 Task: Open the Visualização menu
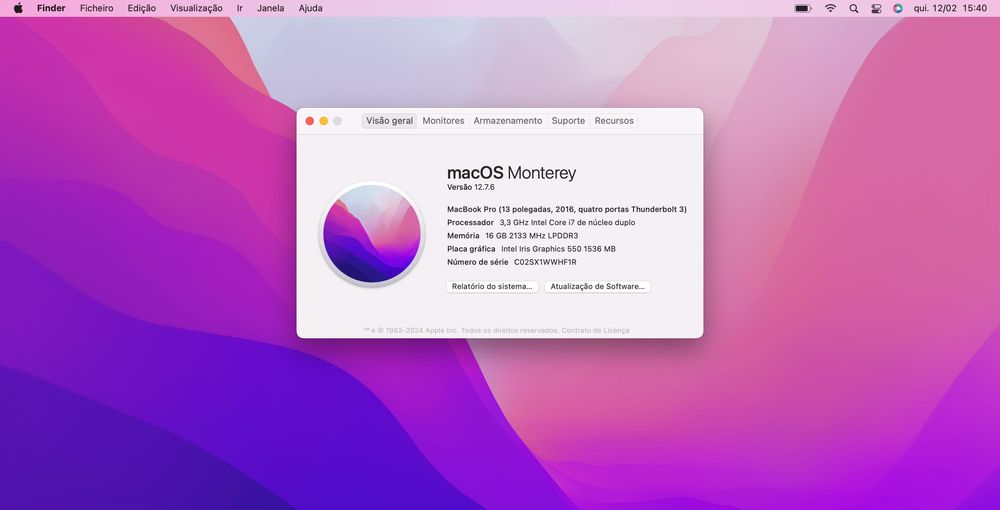coord(196,8)
